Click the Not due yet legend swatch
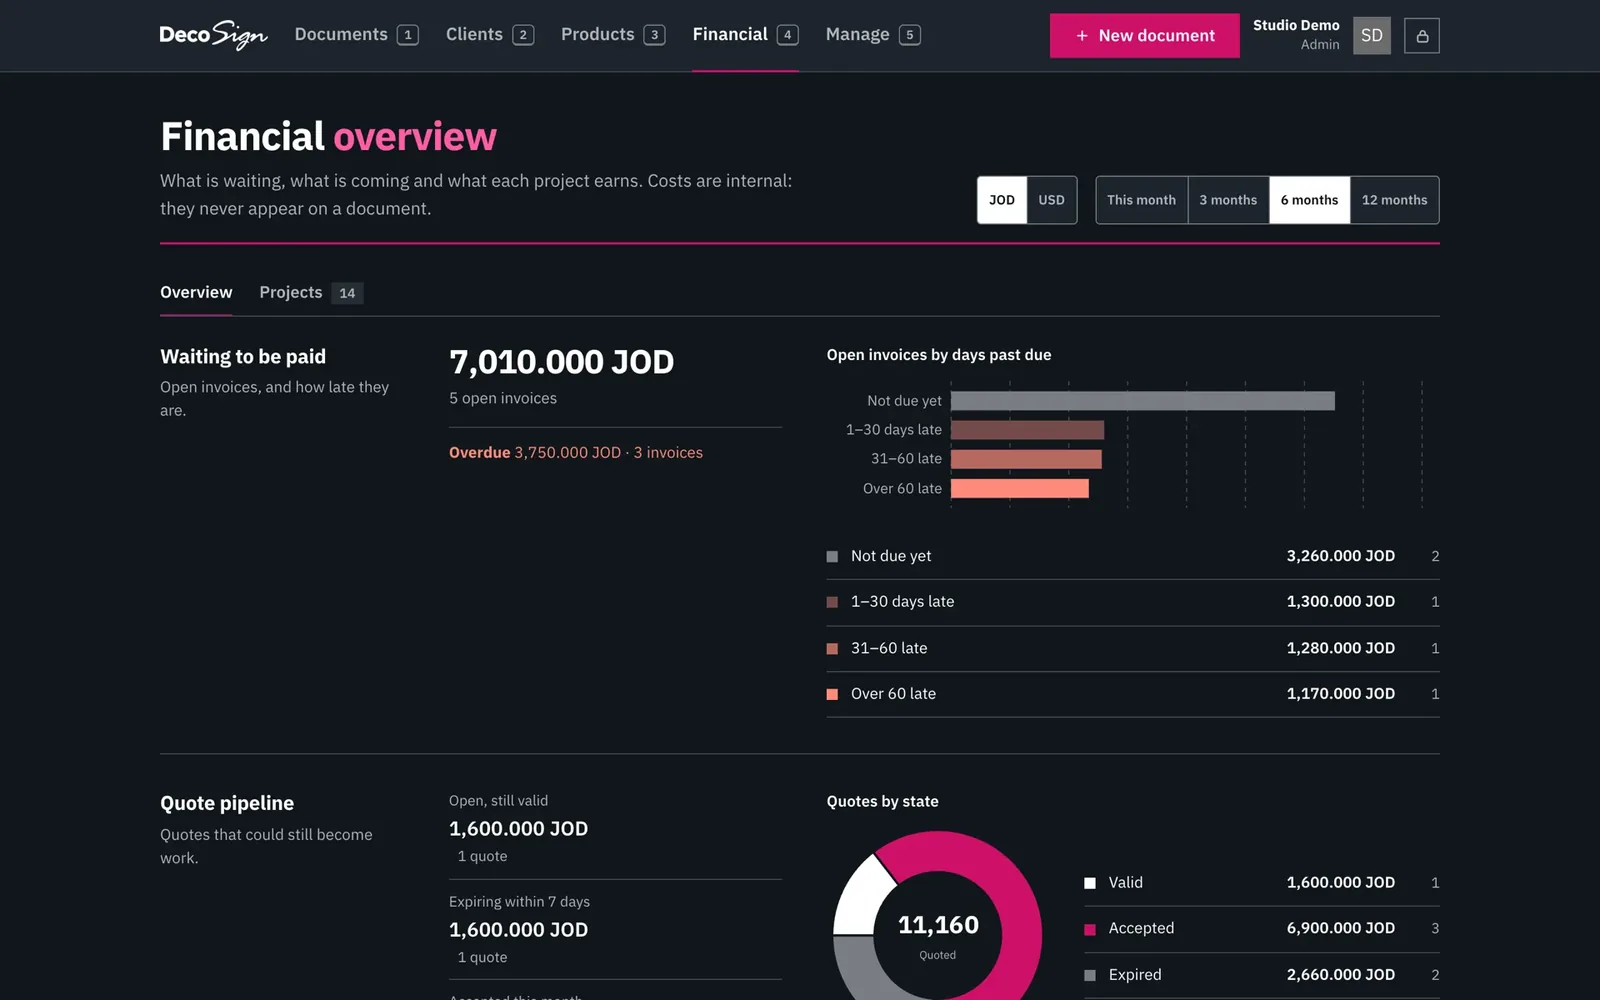 [832, 556]
